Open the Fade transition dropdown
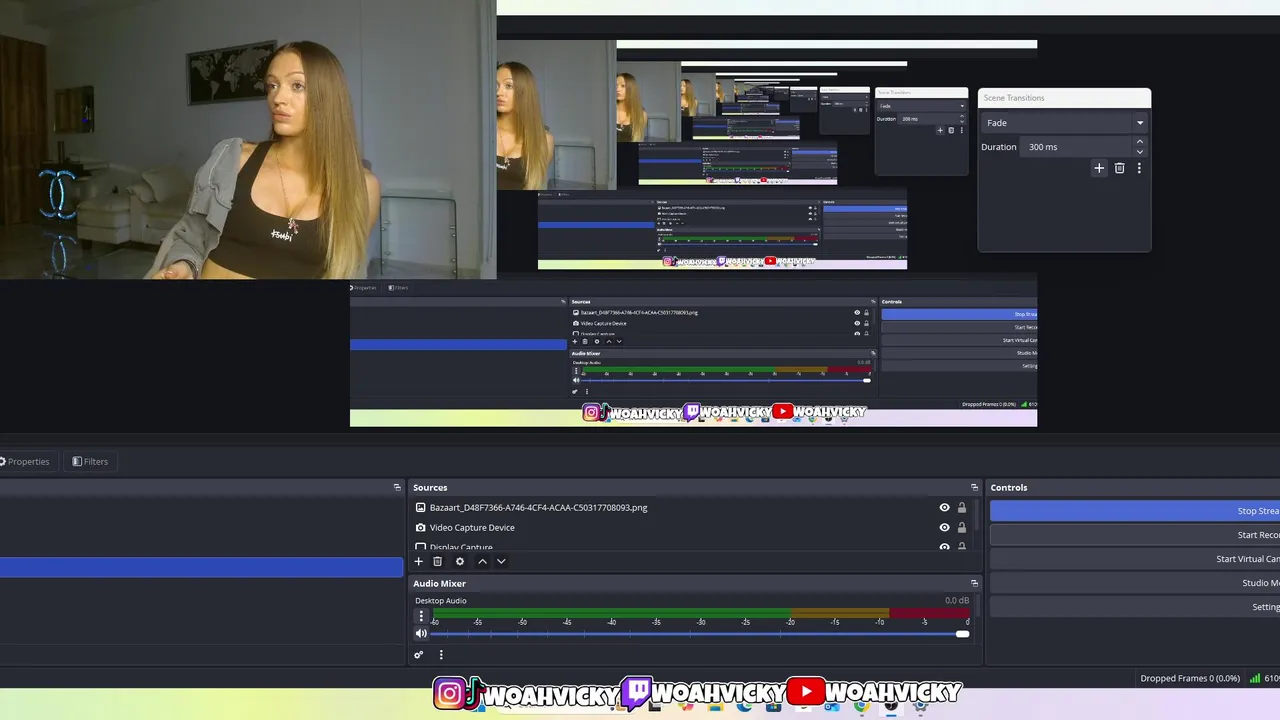Viewport: 1280px width, 720px height. click(1064, 123)
